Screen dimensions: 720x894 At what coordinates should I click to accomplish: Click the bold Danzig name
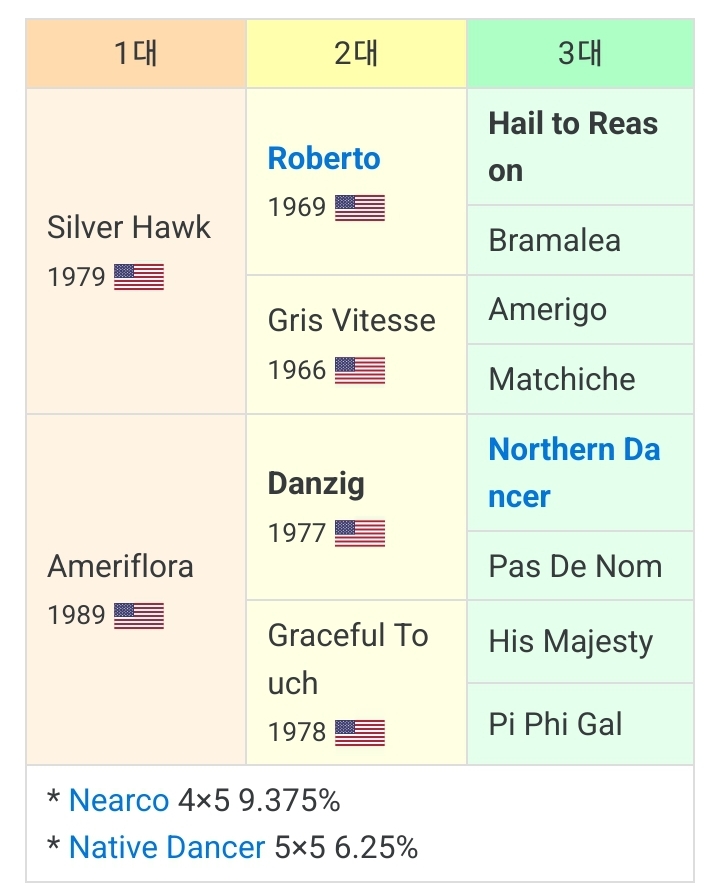316,484
